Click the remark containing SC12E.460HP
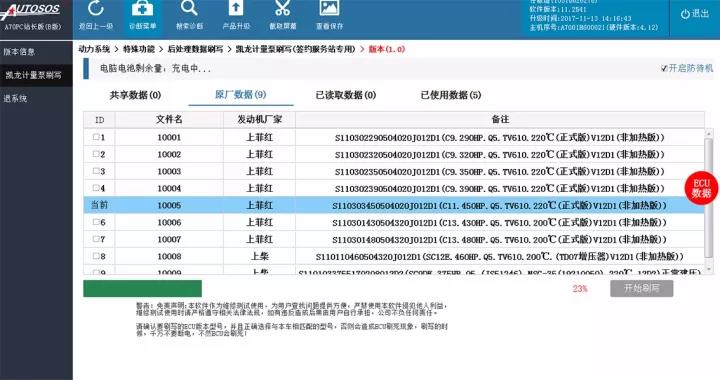The width and height of the screenshot is (720, 380). tap(500, 256)
